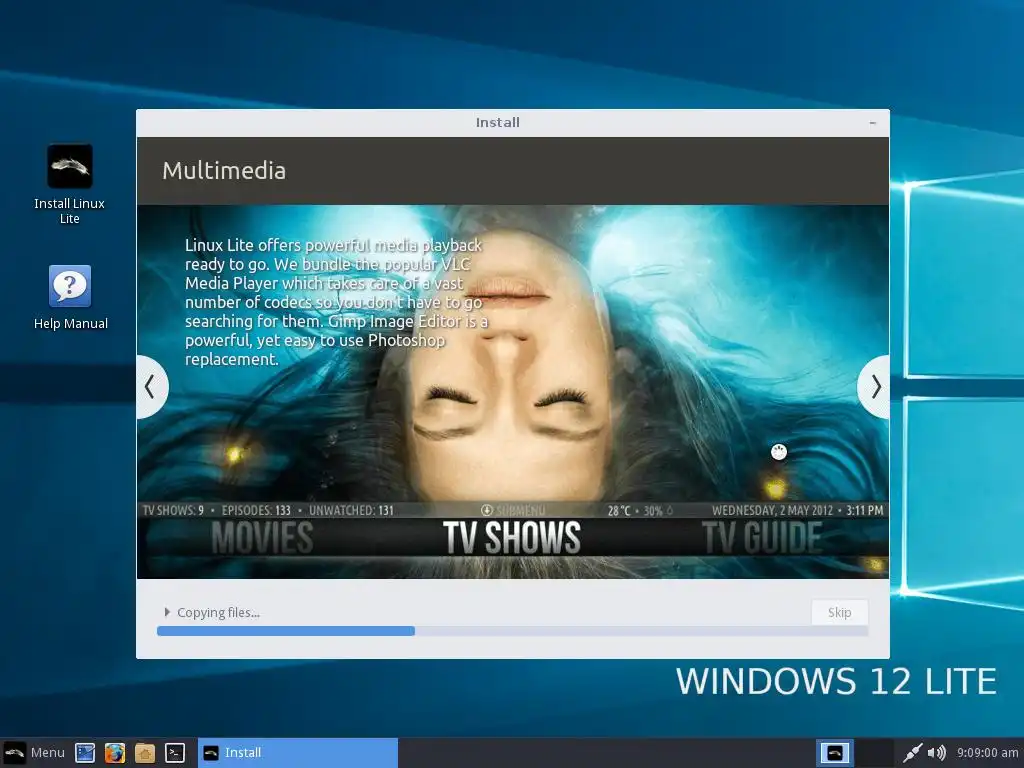Click the Copying files... status text
1024x768 pixels.
pyautogui.click(x=218, y=612)
